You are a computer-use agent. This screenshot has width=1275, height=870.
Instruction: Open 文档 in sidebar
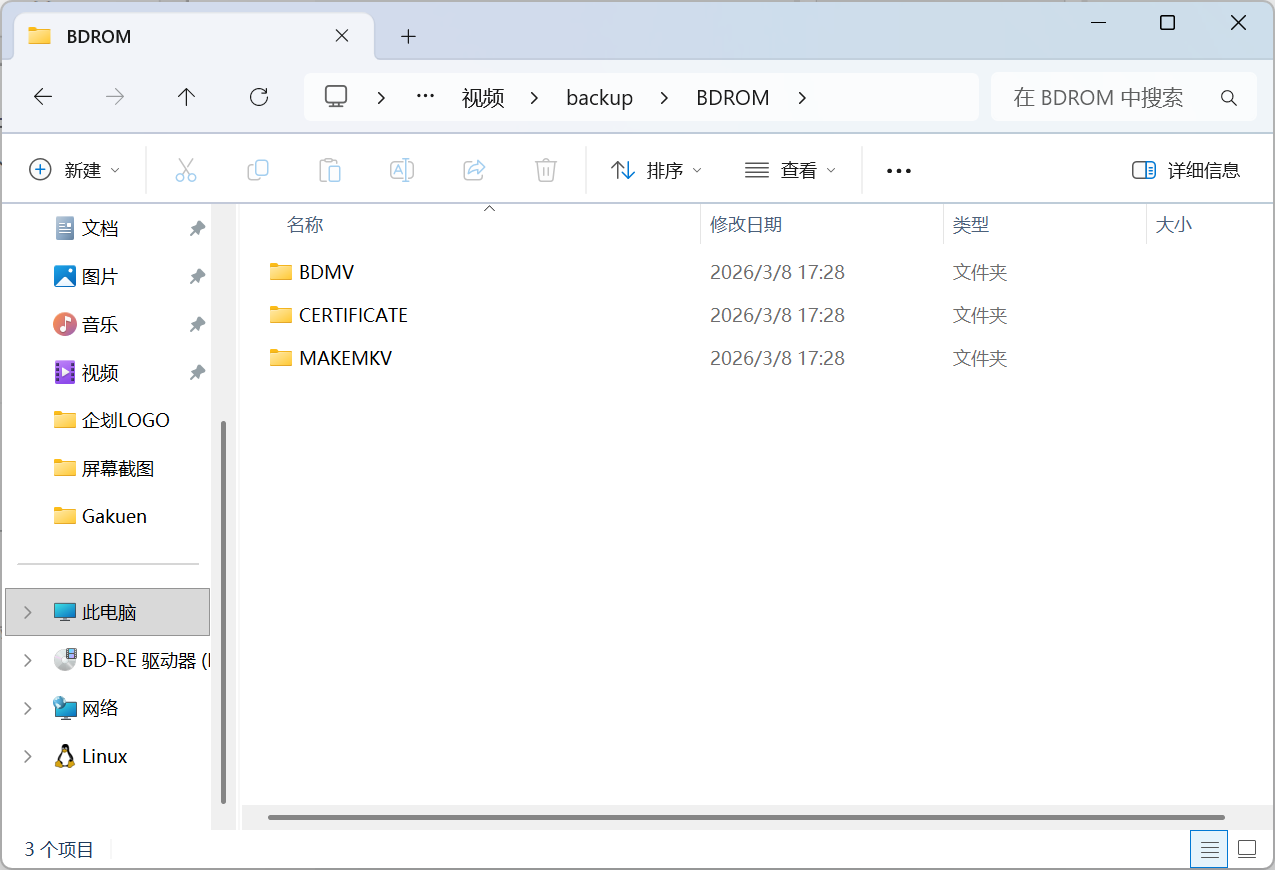[100, 229]
